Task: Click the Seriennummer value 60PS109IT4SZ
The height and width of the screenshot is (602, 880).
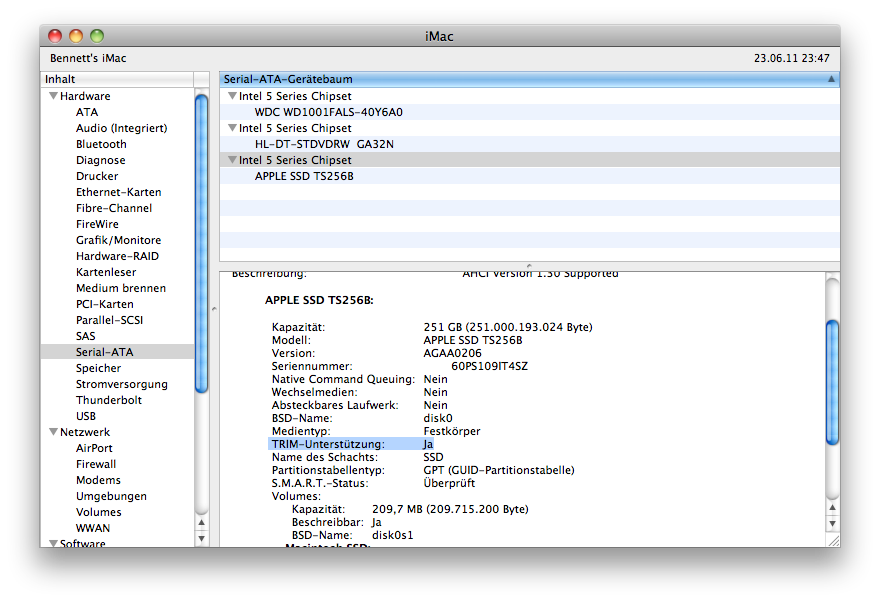Action: tap(489, 366)
